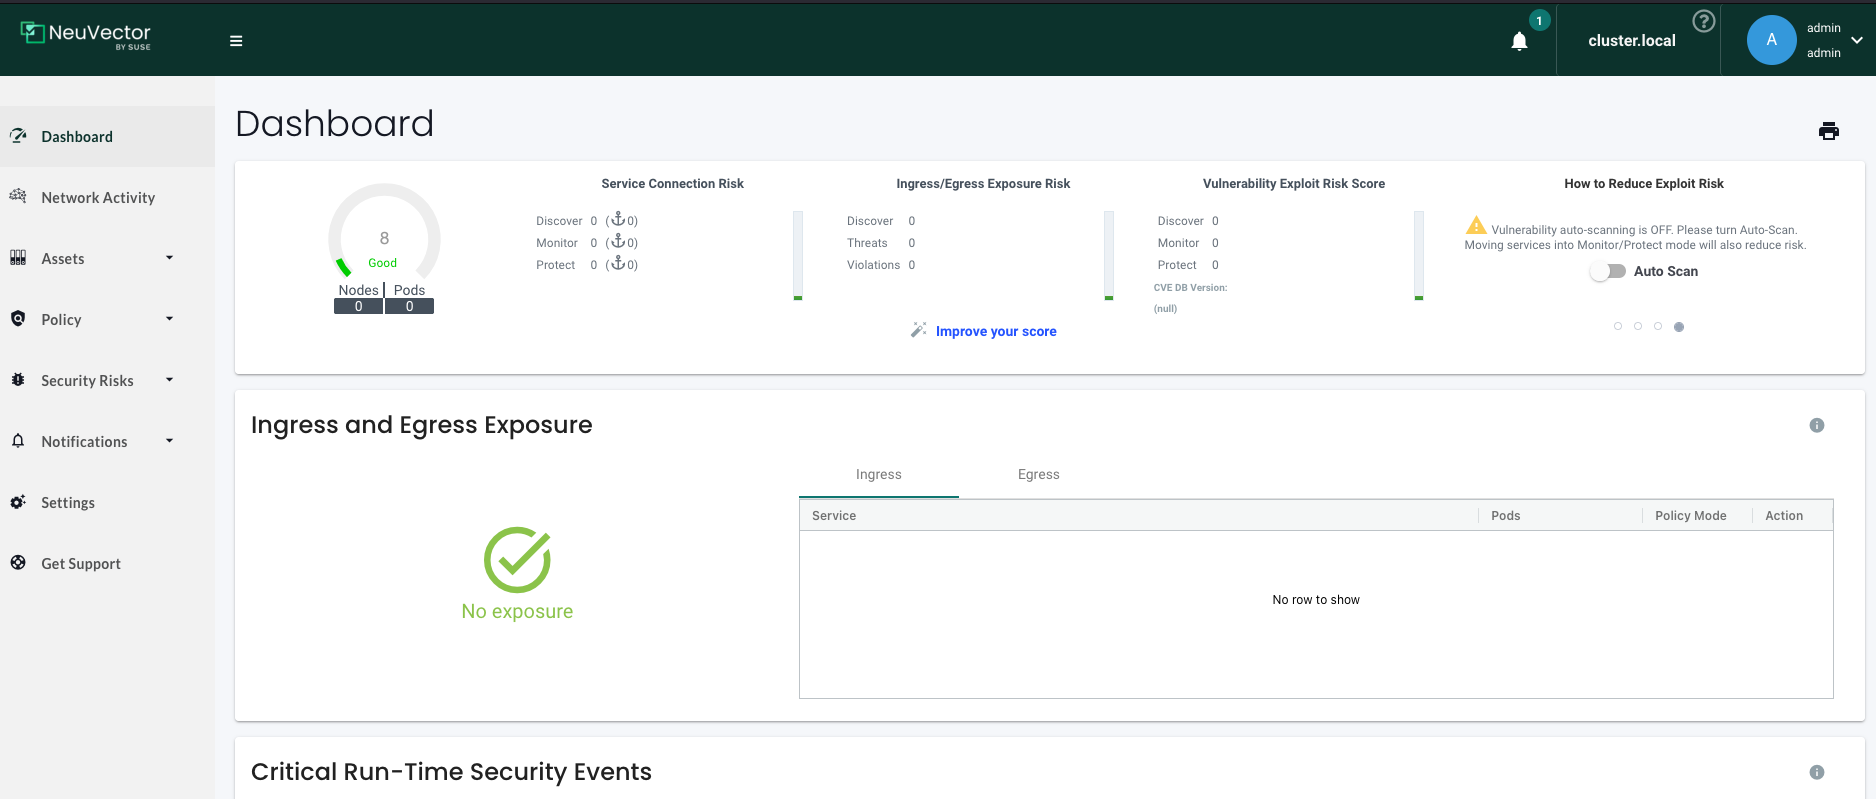Open Settings in the sidebar
The image size is (1876, 799).
click(x=107, y=503)
